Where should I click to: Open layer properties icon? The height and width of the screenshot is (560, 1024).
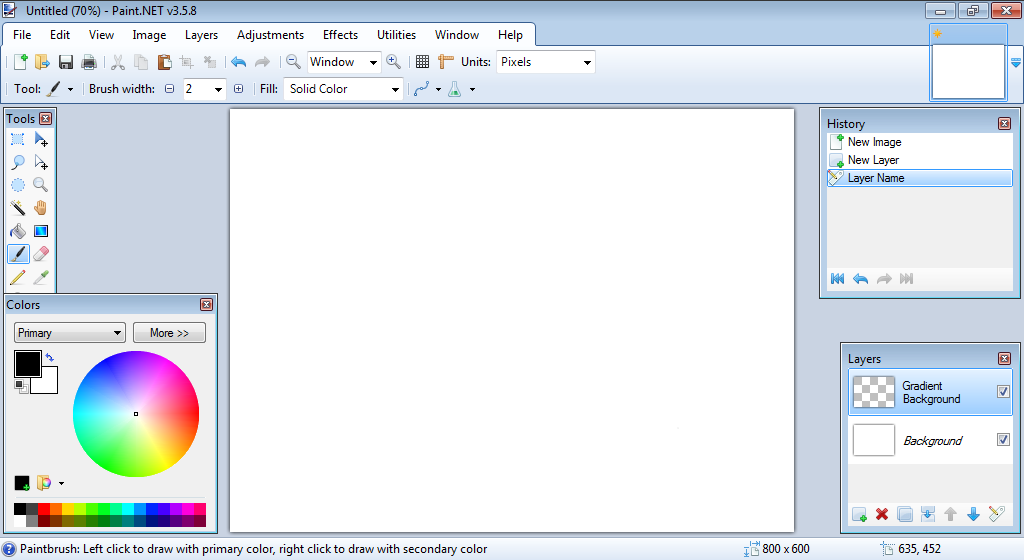coord(996,514)
